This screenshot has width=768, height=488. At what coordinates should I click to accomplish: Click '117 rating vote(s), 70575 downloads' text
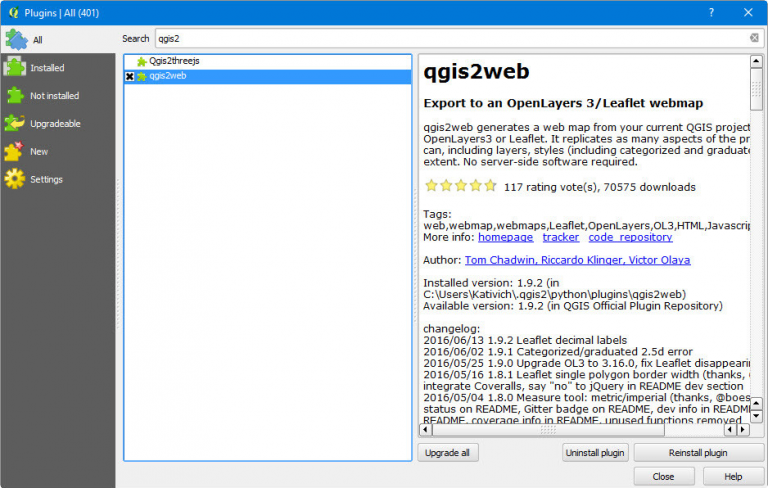click(600, 187)
